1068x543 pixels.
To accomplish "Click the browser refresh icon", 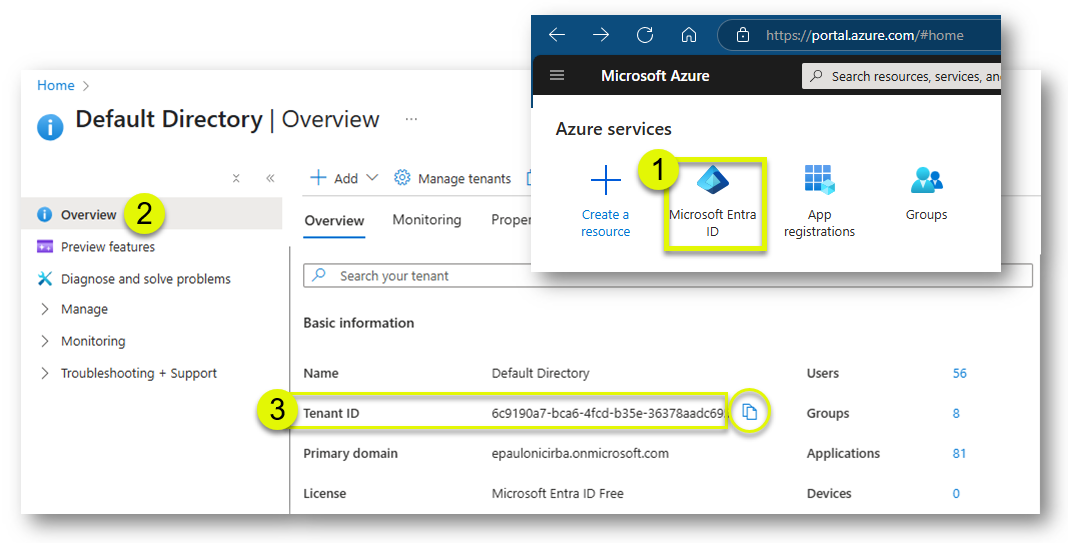I will 645,35.
